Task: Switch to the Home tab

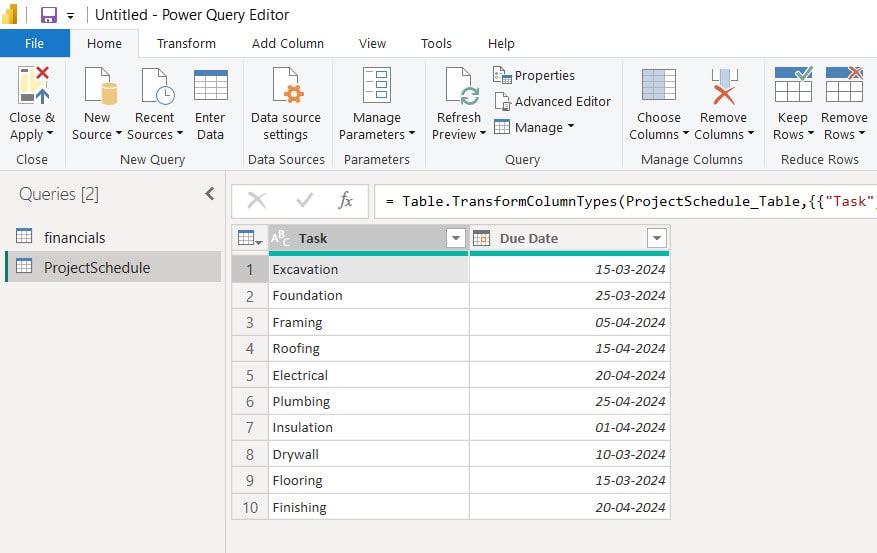Action: click(104, 43)
